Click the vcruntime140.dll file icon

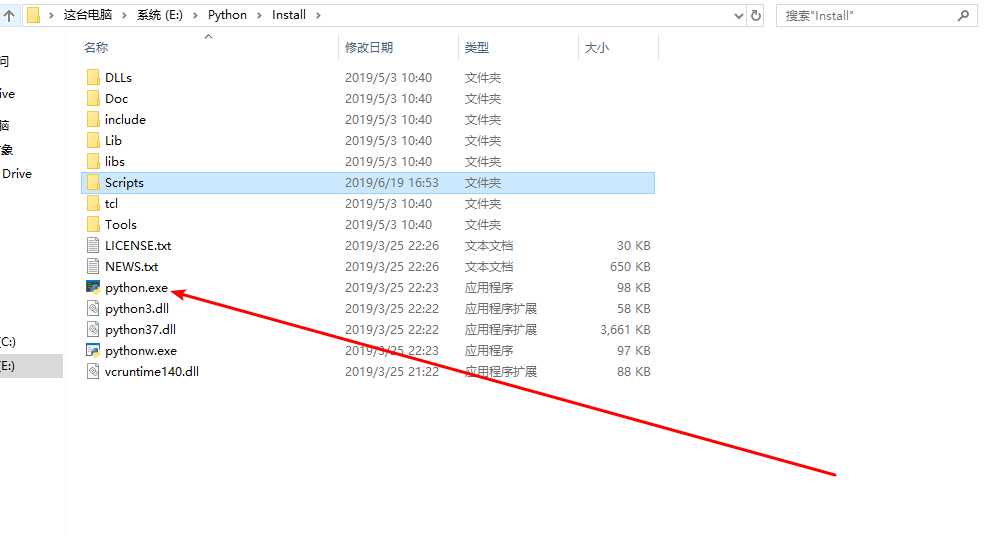(93, 371)
